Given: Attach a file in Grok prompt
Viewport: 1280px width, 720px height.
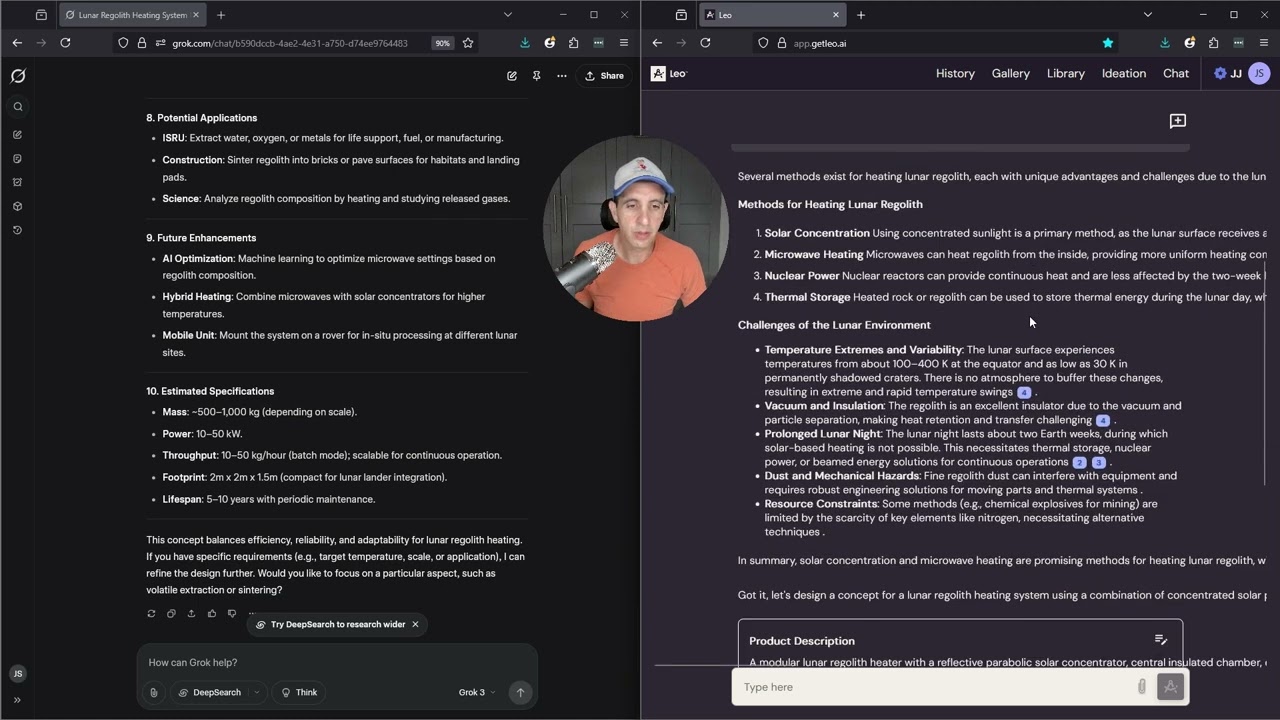Looking at the screenshot, I should (154, 692).
